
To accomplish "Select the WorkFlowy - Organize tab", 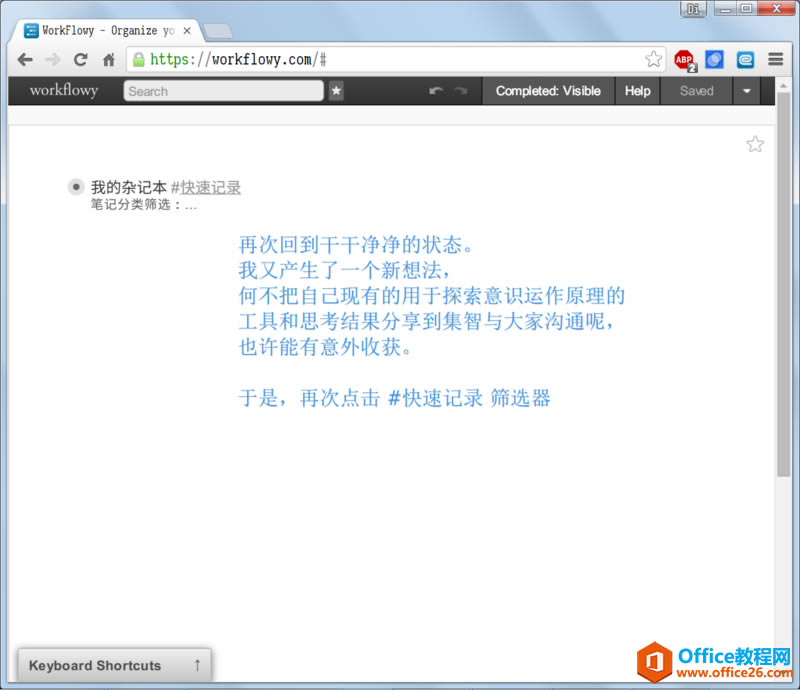I will [x=107, y=31].
